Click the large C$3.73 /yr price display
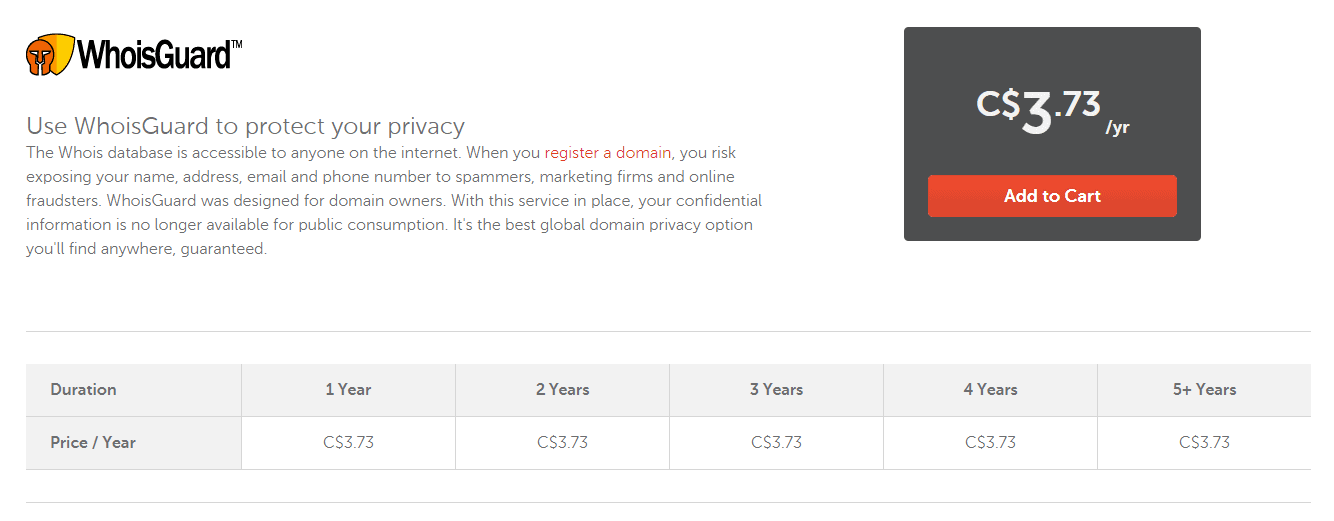 [x=1052, y=112]
